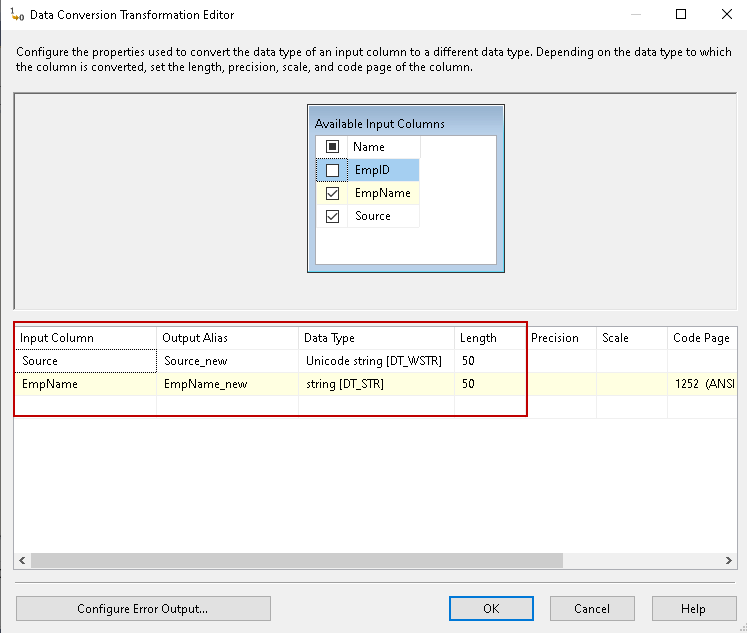Image resolution: width=747 pixels, height=633 pixels.
Task: Edit the EmpName_new output alias cell
Action: click(227, 384)
